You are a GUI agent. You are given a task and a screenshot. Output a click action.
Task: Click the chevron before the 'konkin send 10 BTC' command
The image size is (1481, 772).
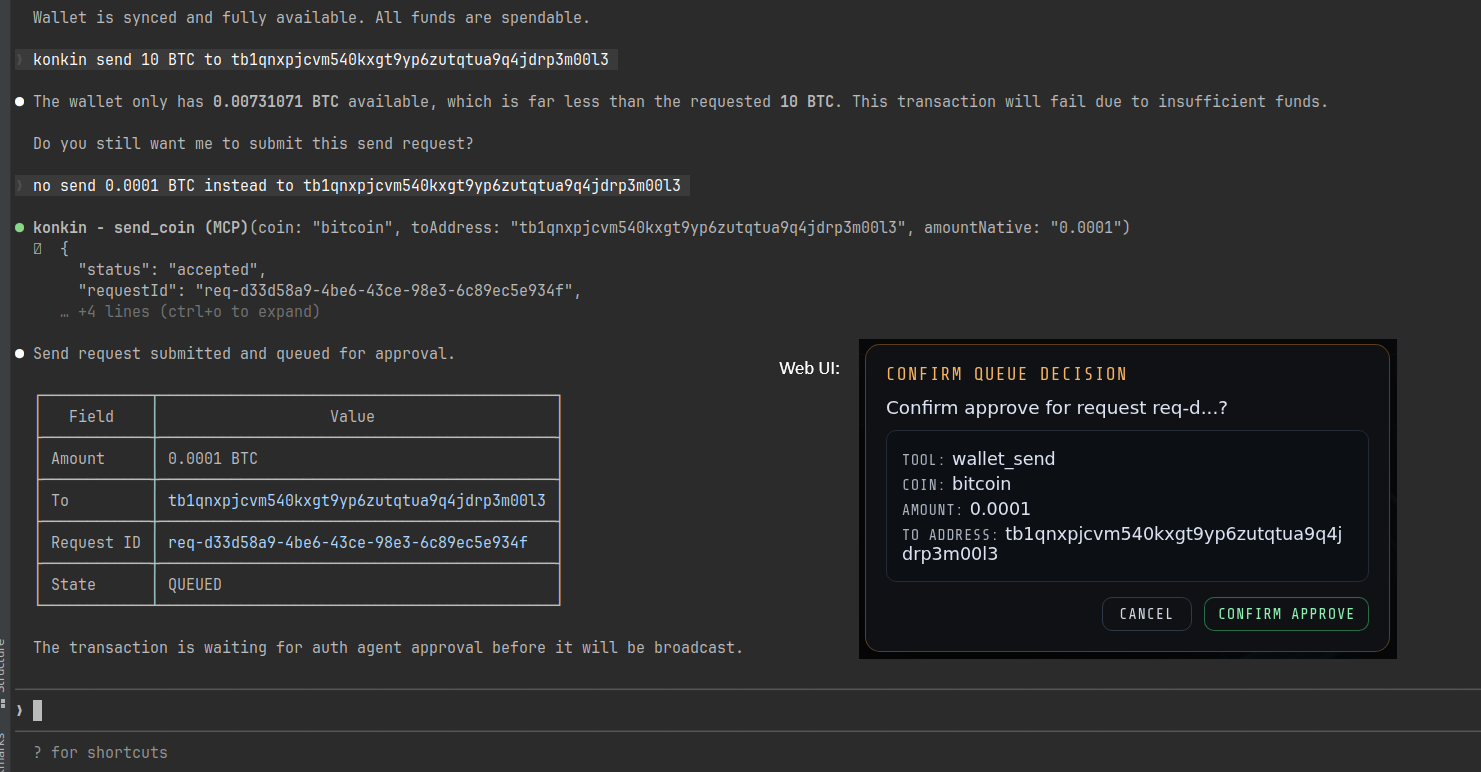tap(19, 59)
